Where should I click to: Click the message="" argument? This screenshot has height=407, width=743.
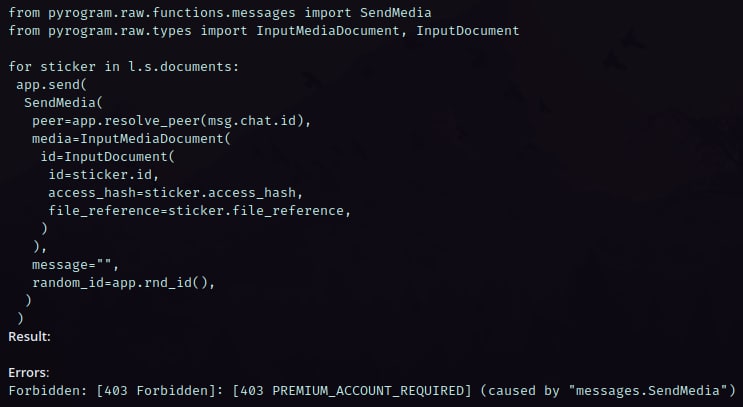click(x=75, y=265)
